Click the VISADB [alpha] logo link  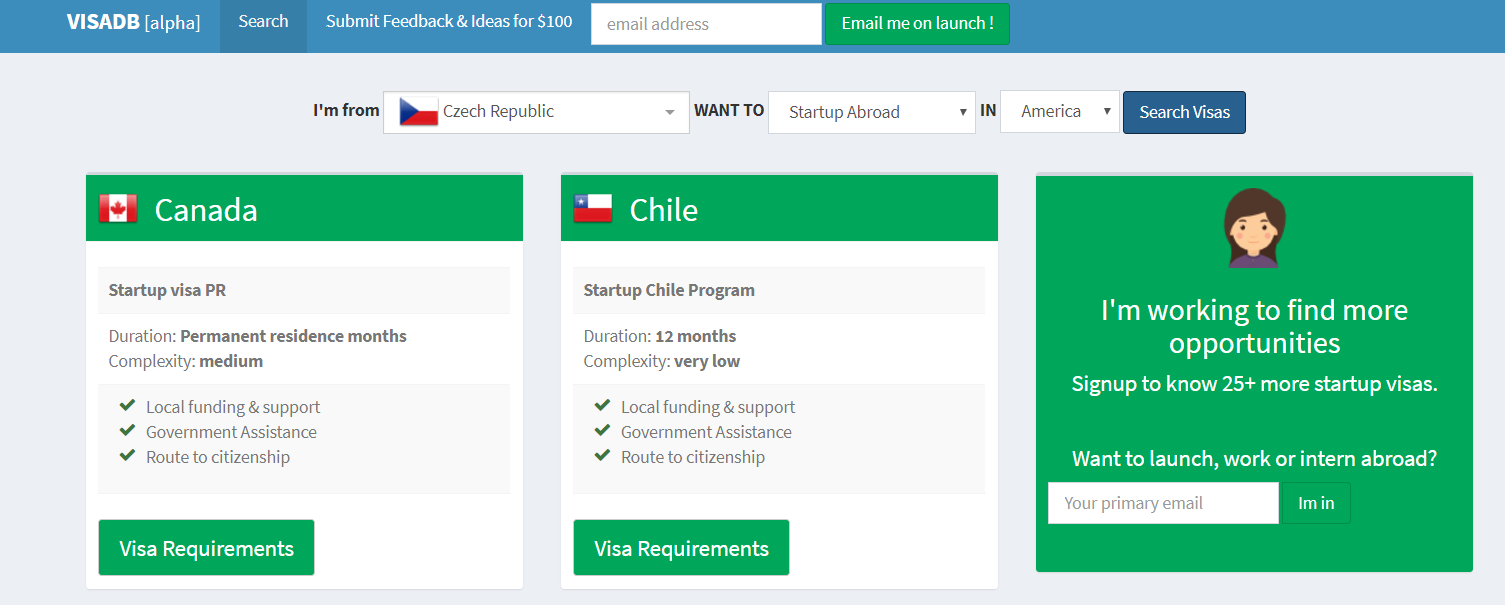(x=133, y=22)
